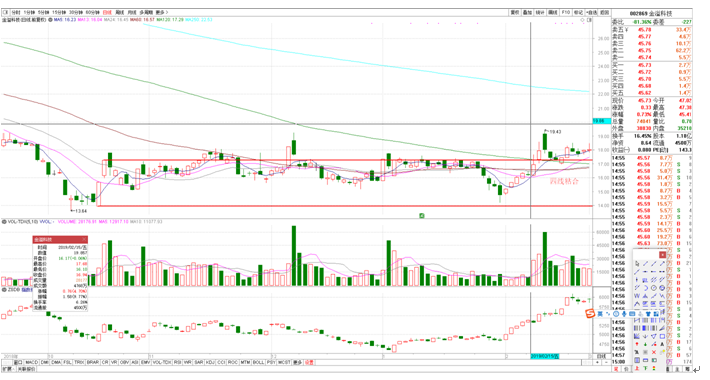Click gear icon next to VOL-TDX label
The height and width of the screenshot is (380, 710).
pyautogui.click(x=4, y=222)
